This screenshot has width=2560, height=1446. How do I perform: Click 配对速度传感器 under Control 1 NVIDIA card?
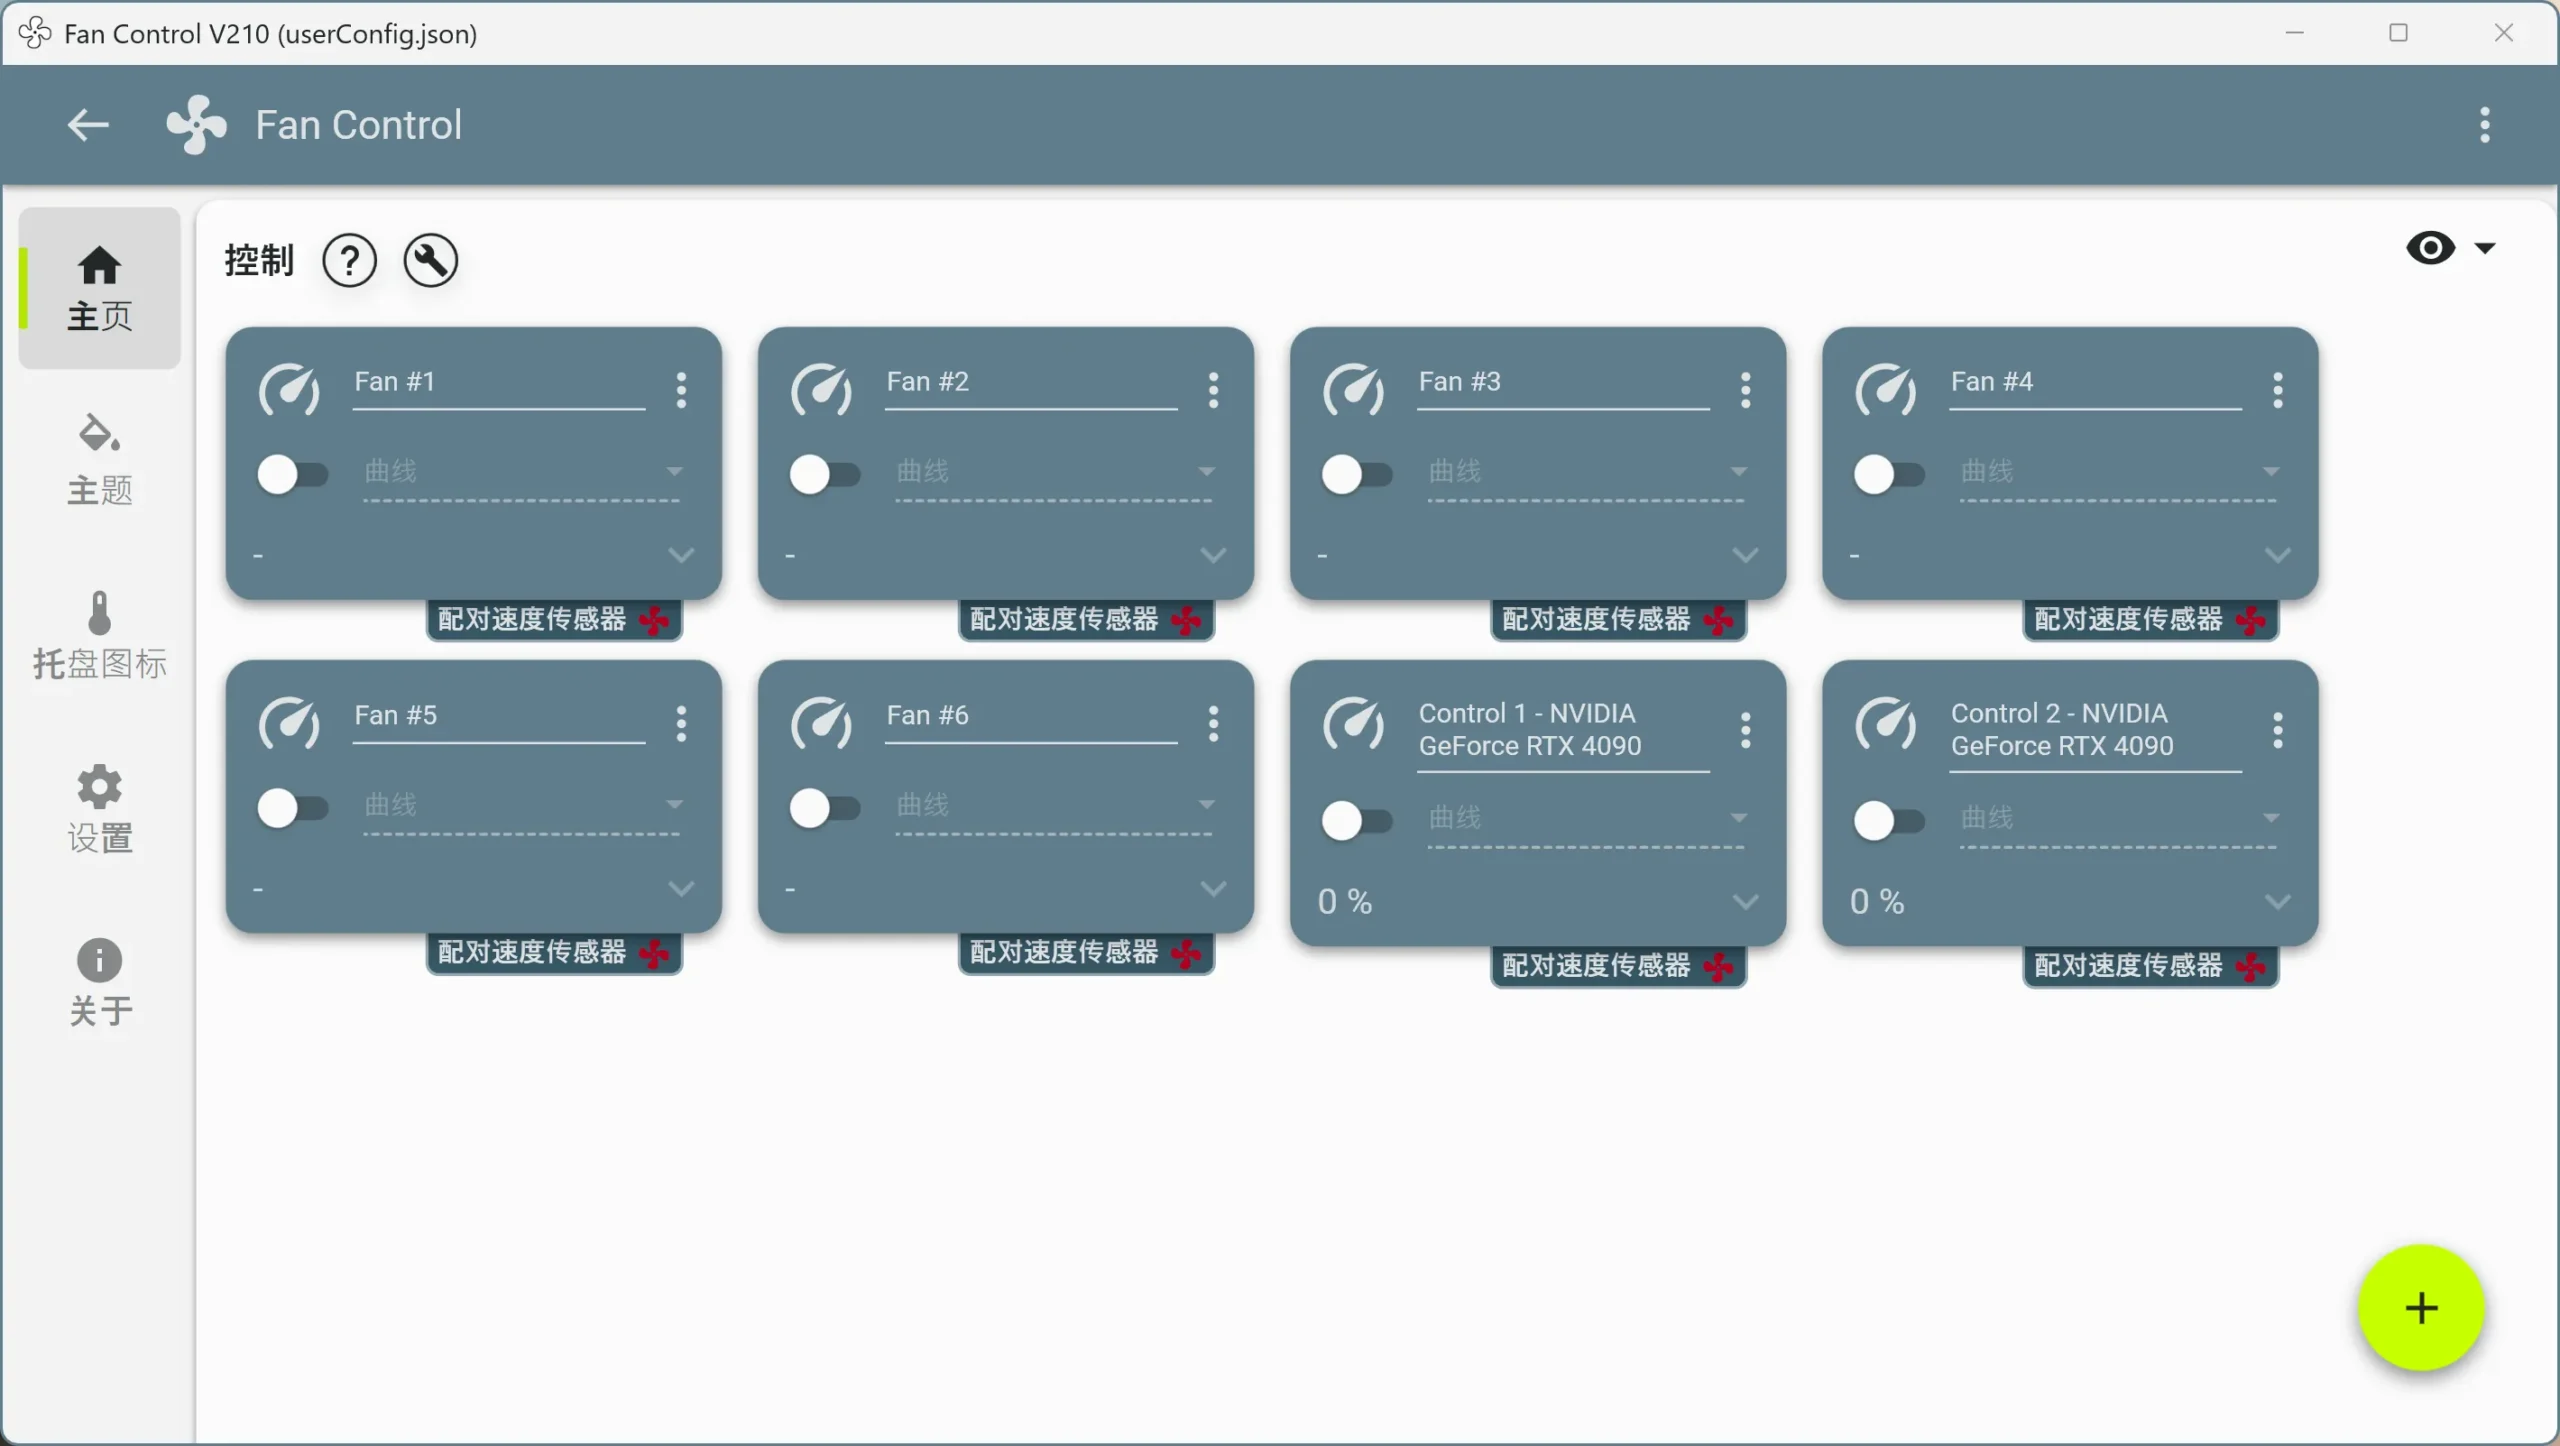(x=1617, y=966)
